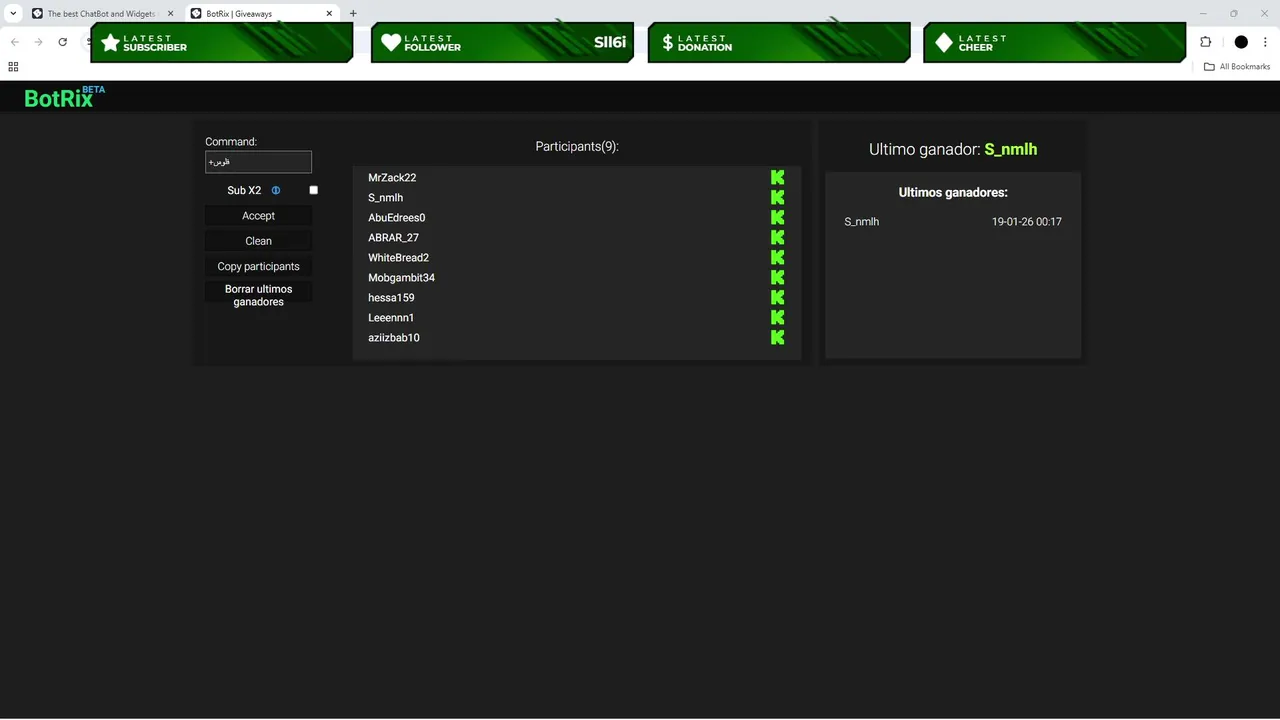Click the Kick icon beside S_nmlh participant

coord(777,197)
